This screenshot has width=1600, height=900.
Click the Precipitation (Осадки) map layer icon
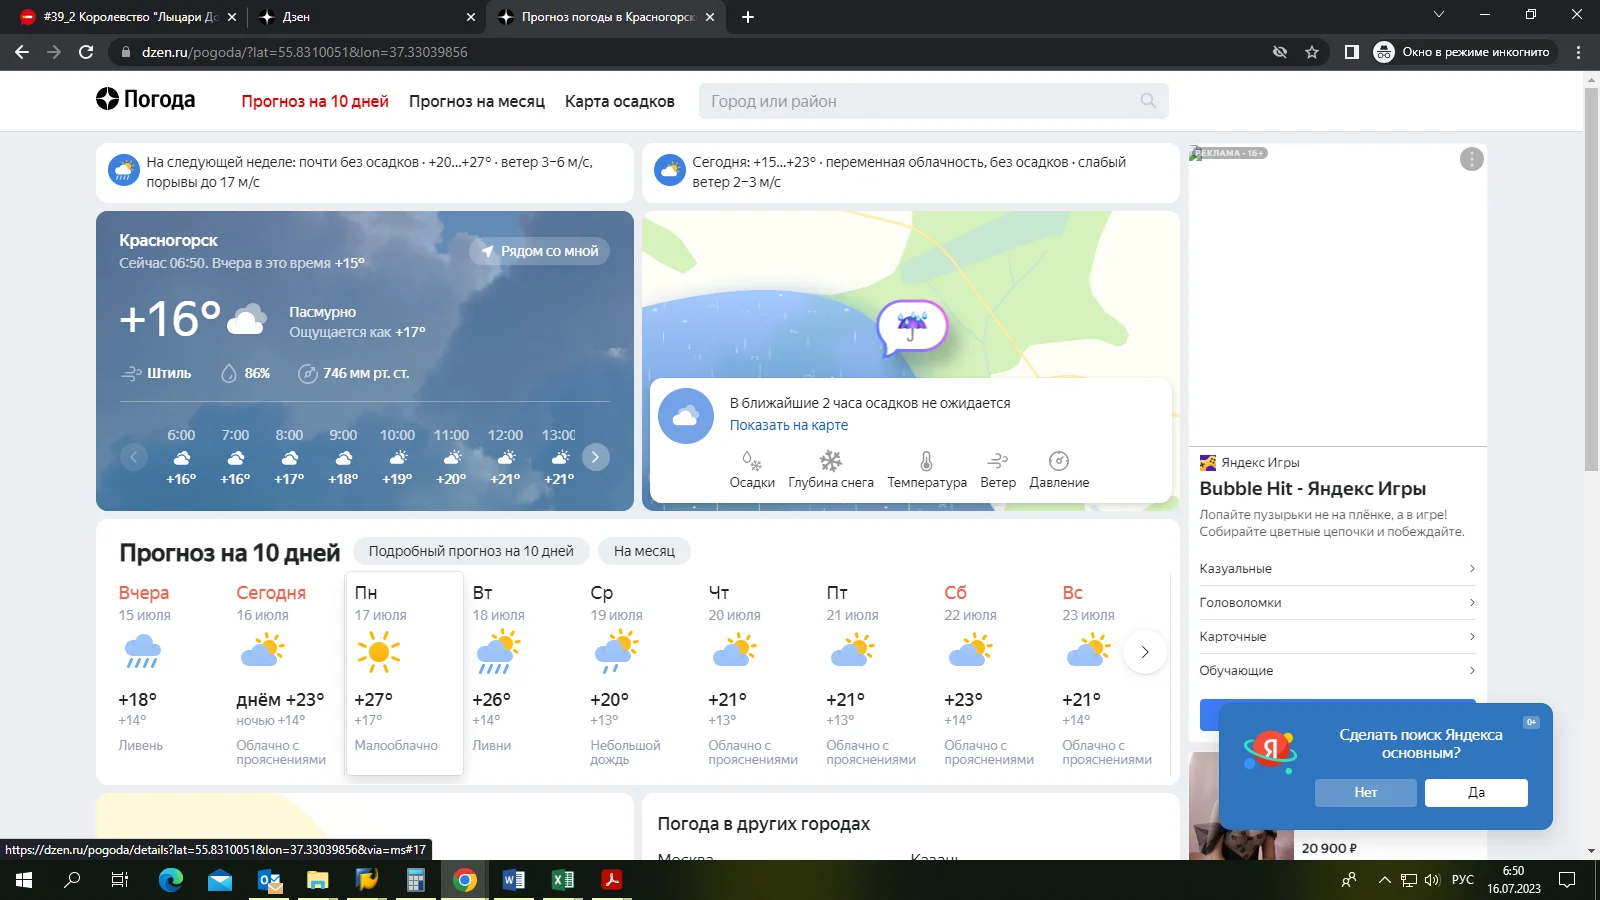coord(752,462)
